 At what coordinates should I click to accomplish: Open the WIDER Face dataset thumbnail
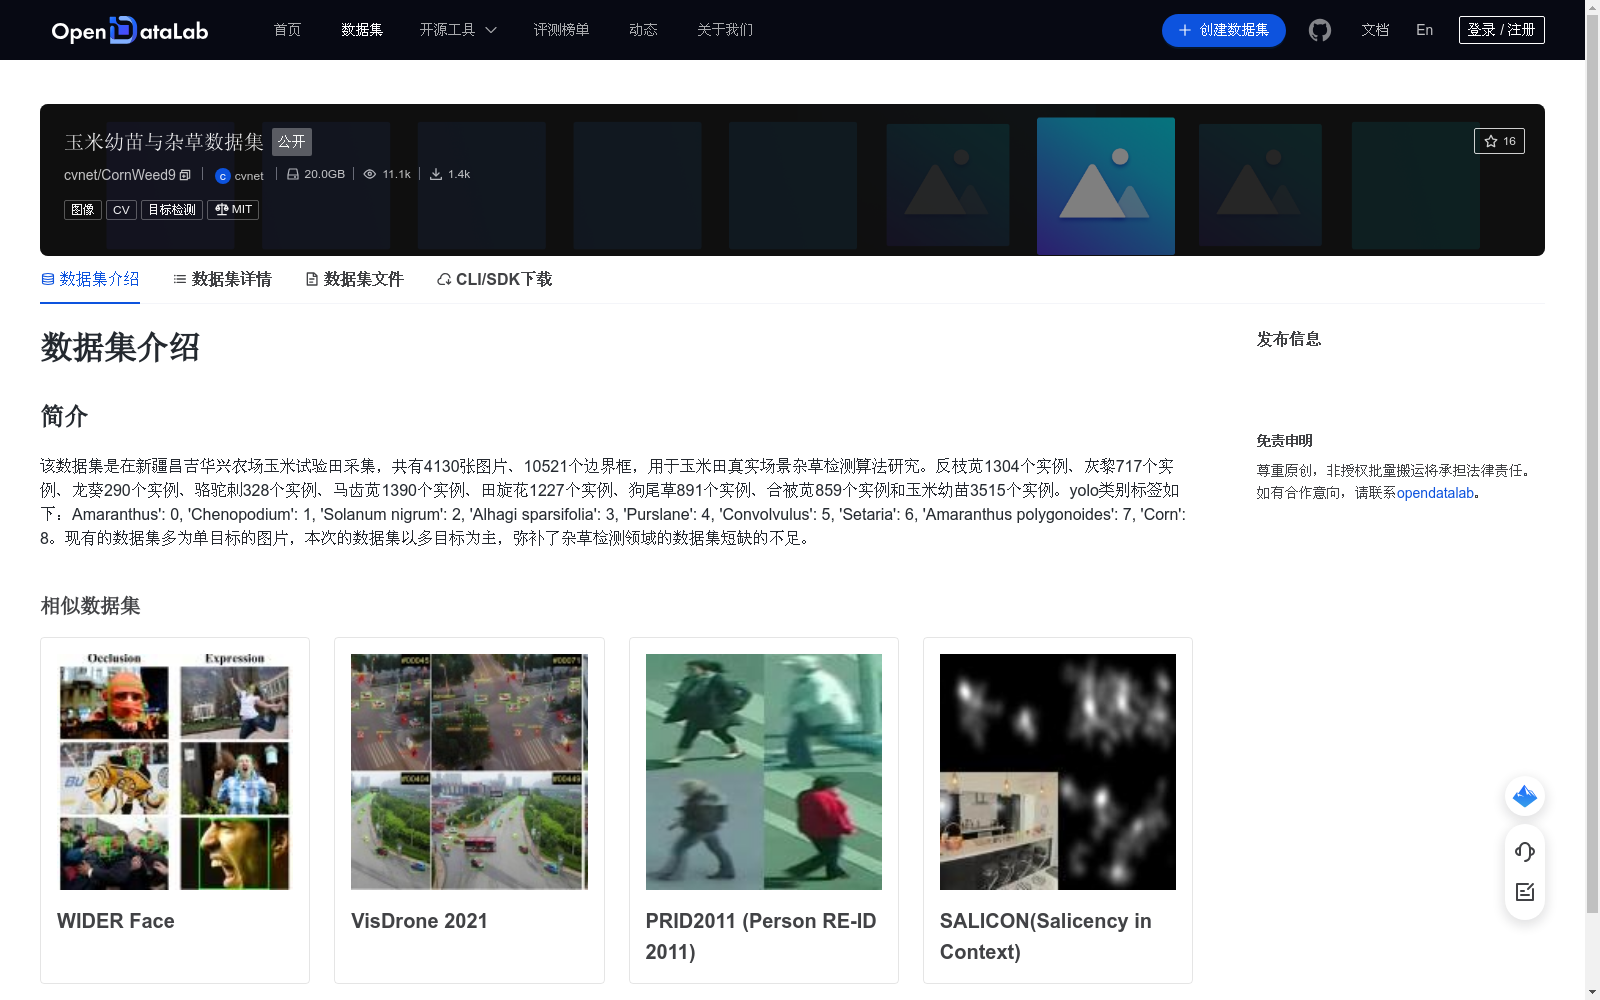[174, 771]
